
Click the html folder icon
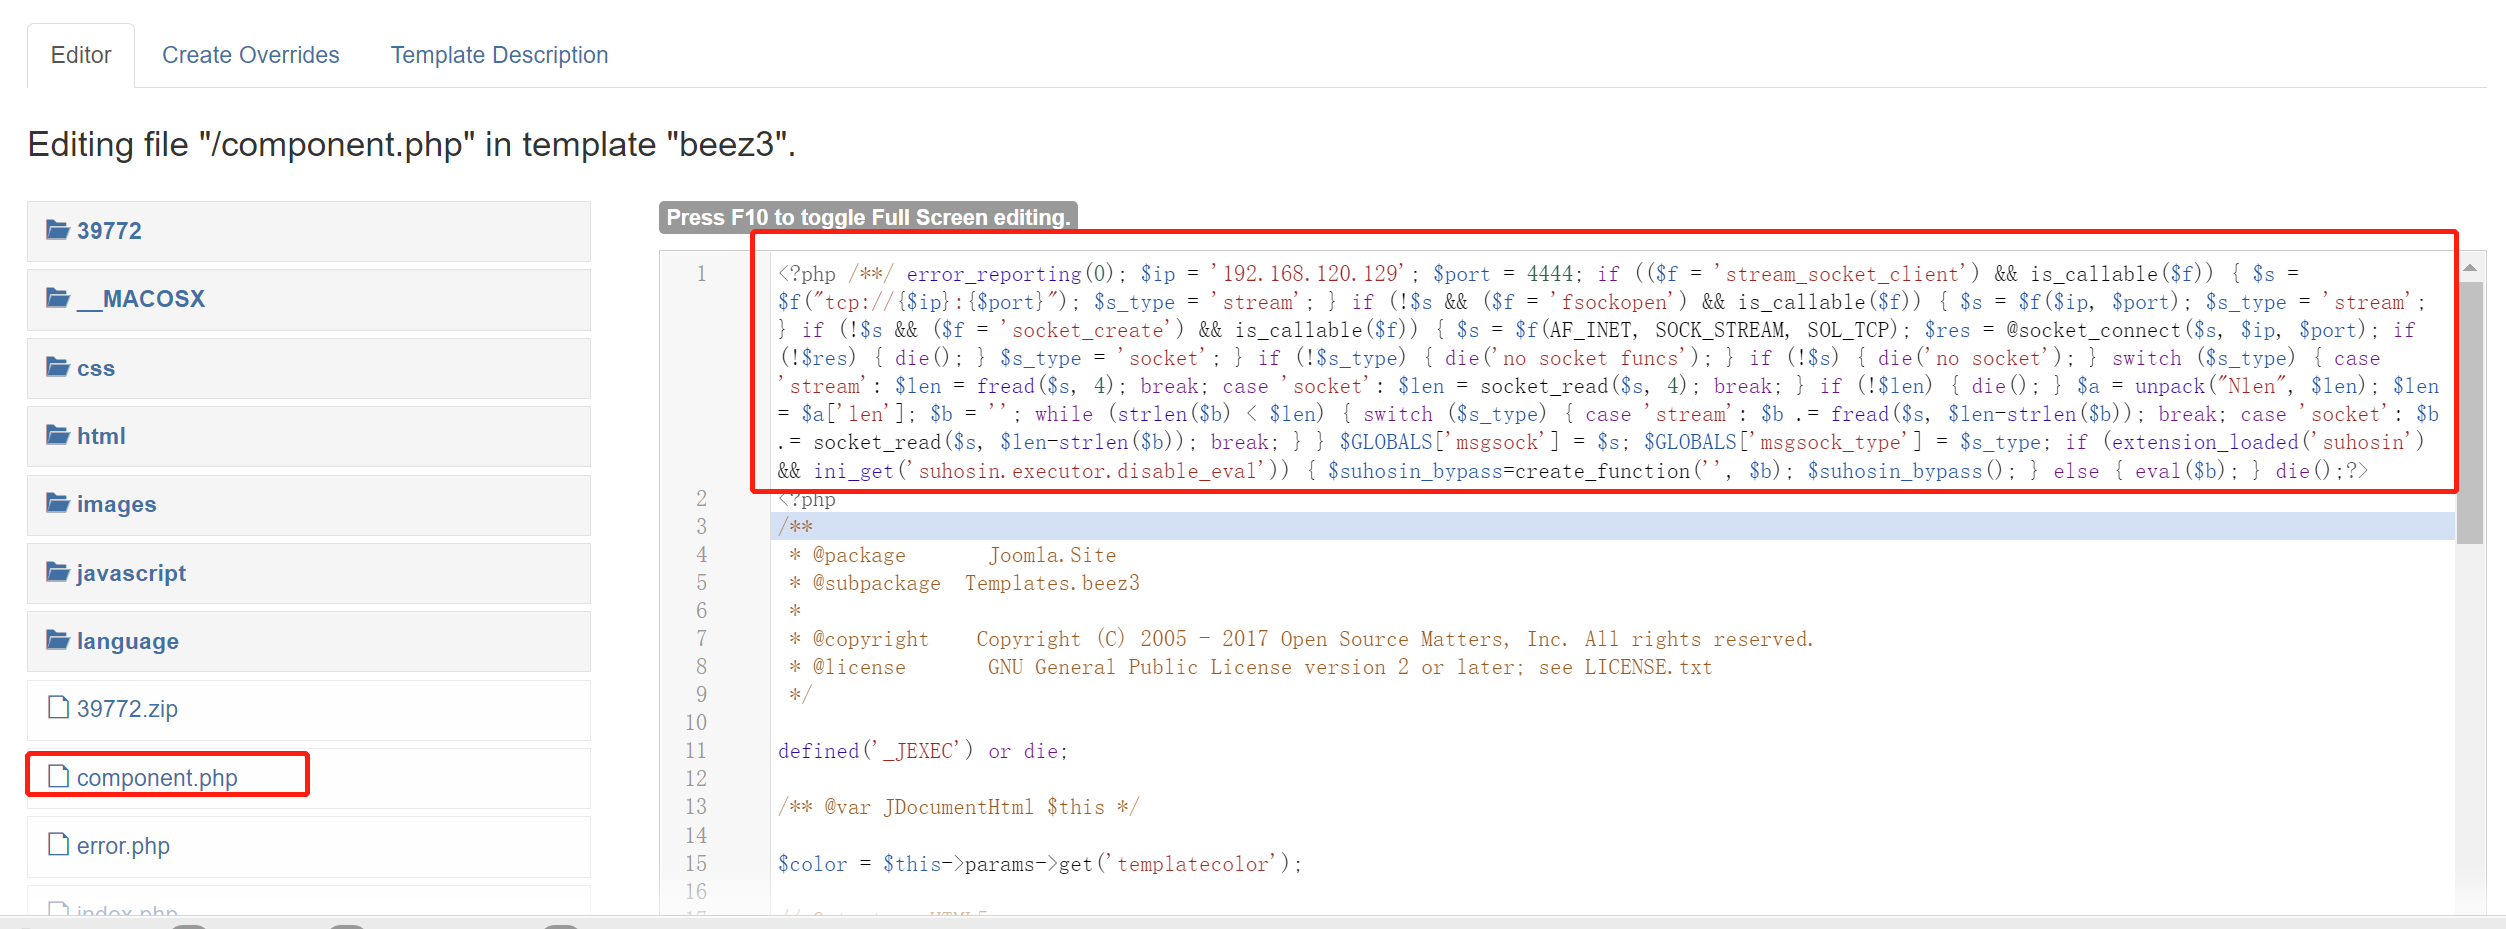click(58, 434)
